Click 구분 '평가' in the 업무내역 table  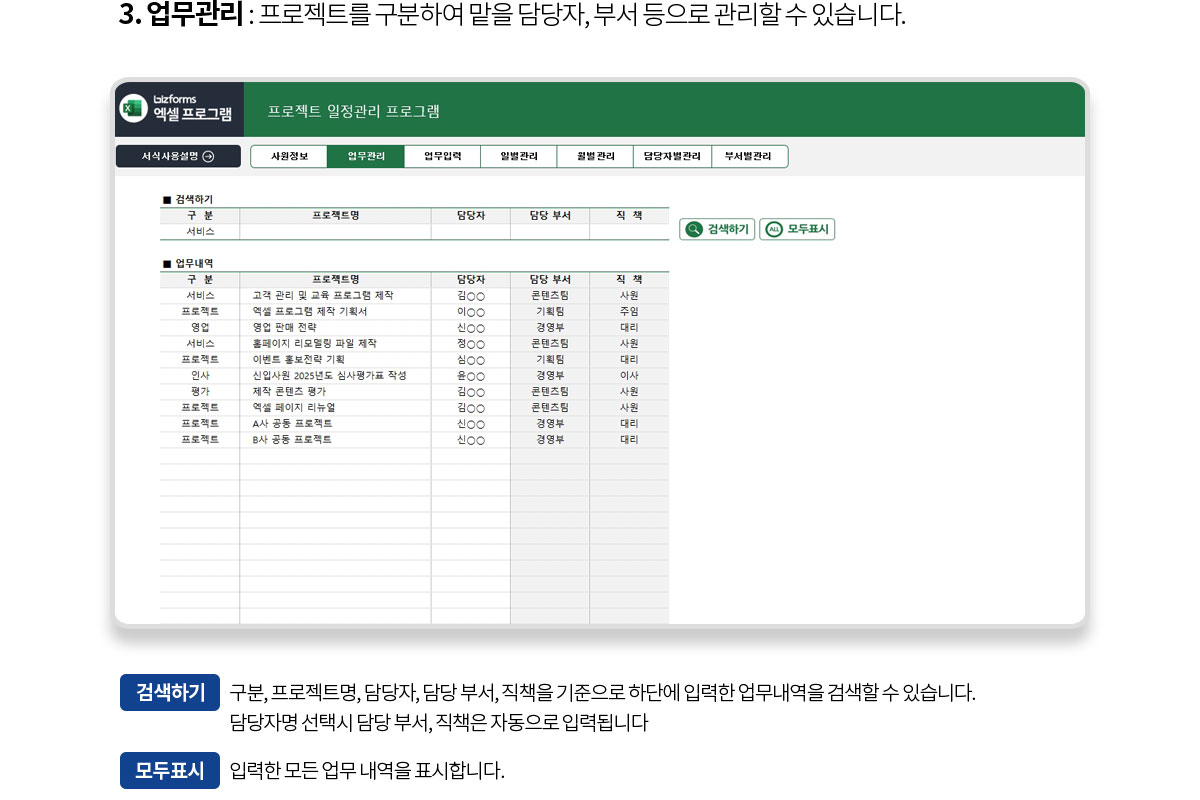pyautogui.click(x=200, y=392)
